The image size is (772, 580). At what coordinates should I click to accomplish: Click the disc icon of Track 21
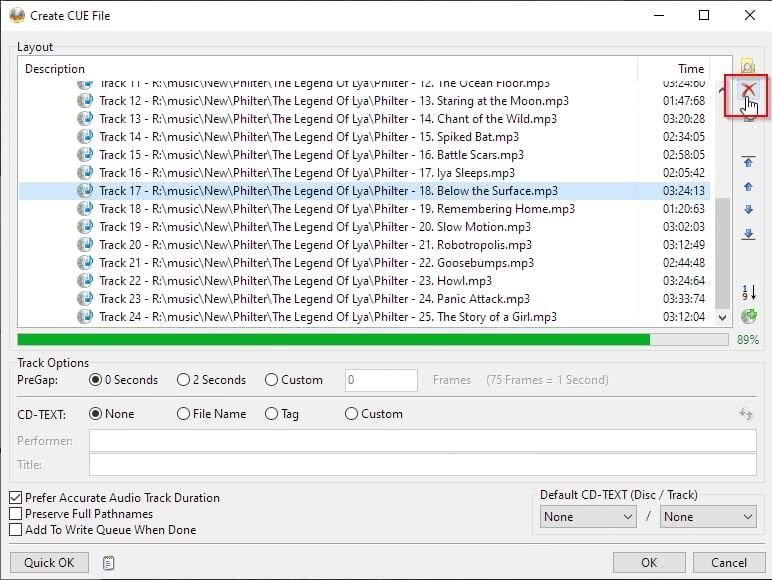(x=85, y=262)
